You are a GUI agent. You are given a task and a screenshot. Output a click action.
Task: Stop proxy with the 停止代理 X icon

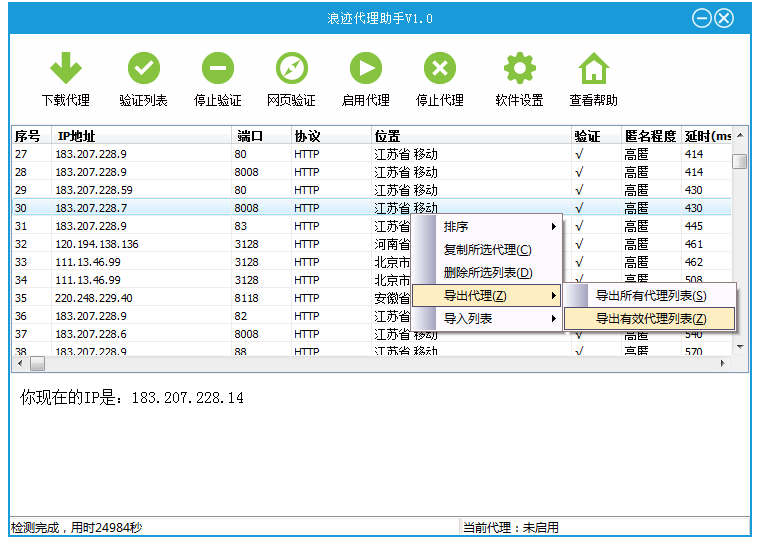pos(439,69)
